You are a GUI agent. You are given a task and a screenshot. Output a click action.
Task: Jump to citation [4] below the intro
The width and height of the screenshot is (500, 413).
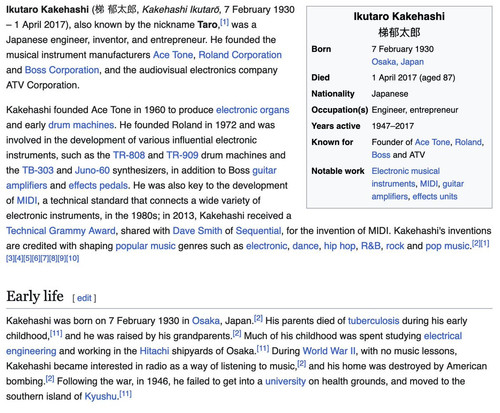19,258
